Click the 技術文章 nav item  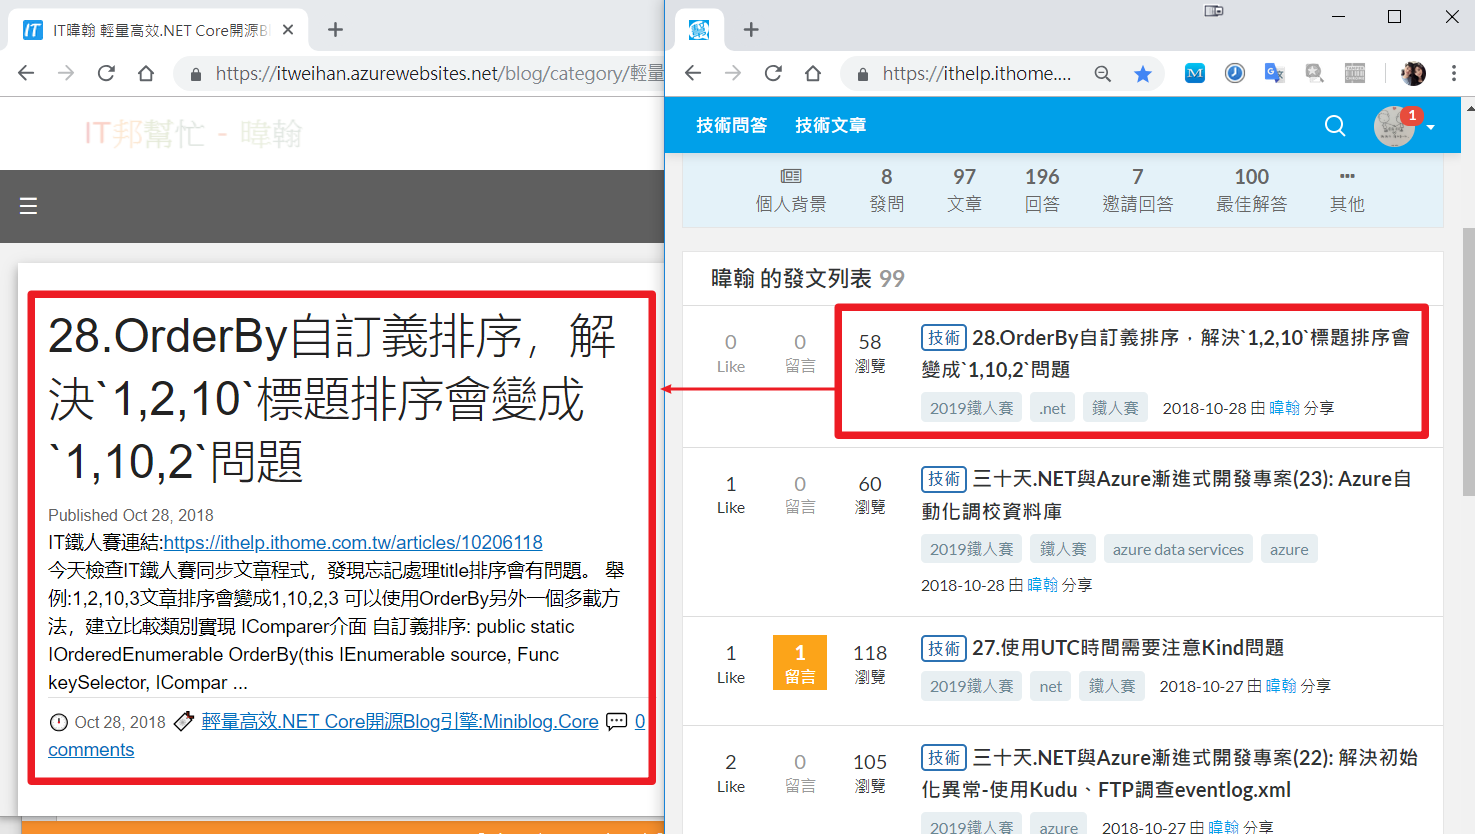(x=831, y=125)
